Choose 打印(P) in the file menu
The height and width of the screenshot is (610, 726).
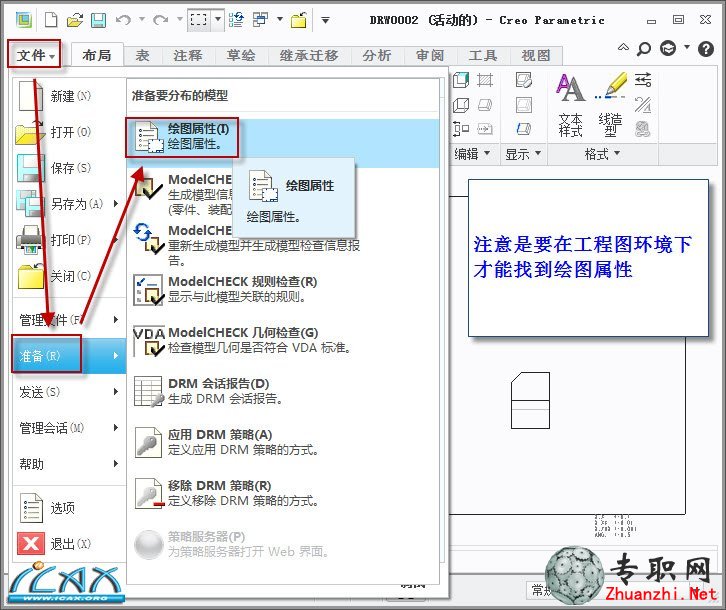coord(69,240)
